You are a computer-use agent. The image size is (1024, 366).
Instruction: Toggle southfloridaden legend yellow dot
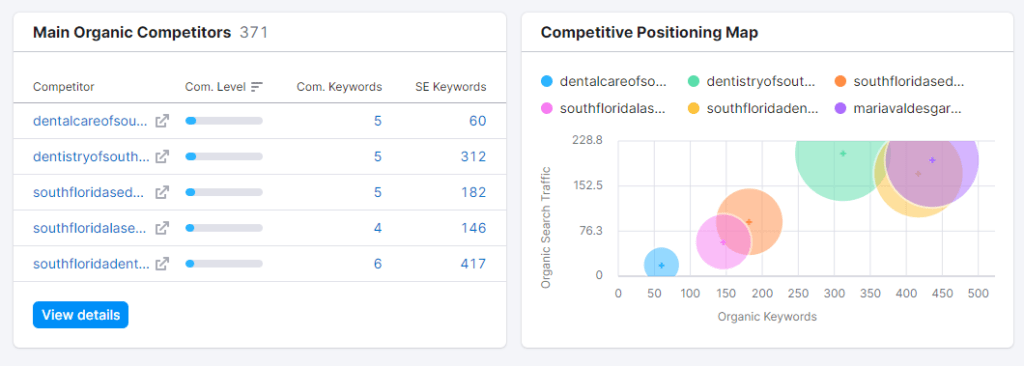click(x=694, y=108)
